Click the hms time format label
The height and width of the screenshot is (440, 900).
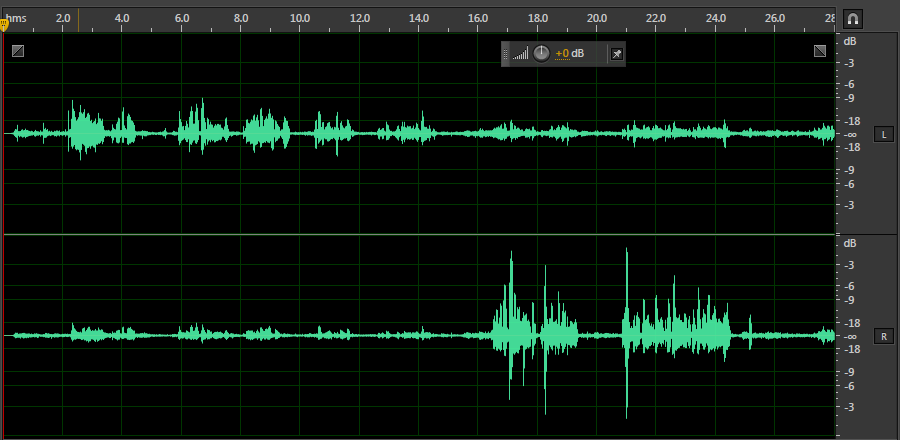pos(17,18)
